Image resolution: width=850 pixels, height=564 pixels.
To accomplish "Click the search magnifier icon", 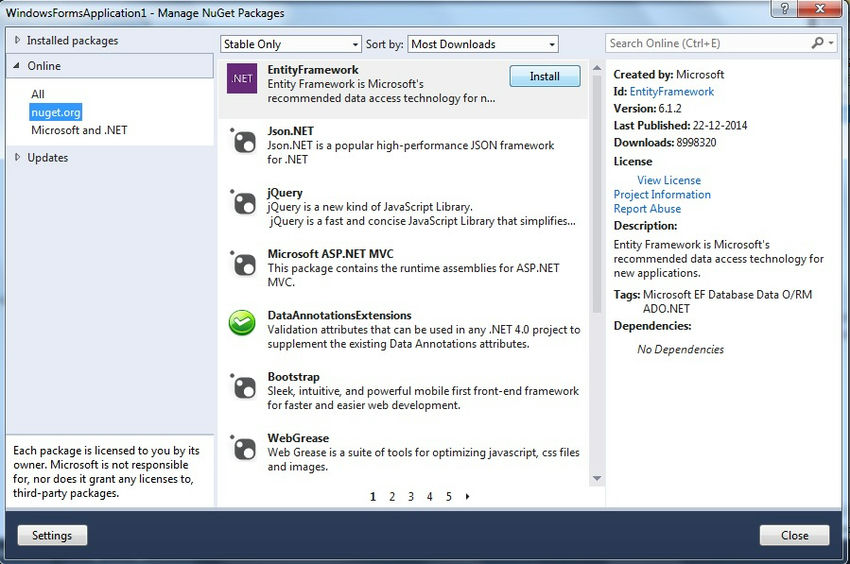I will 817,43.
